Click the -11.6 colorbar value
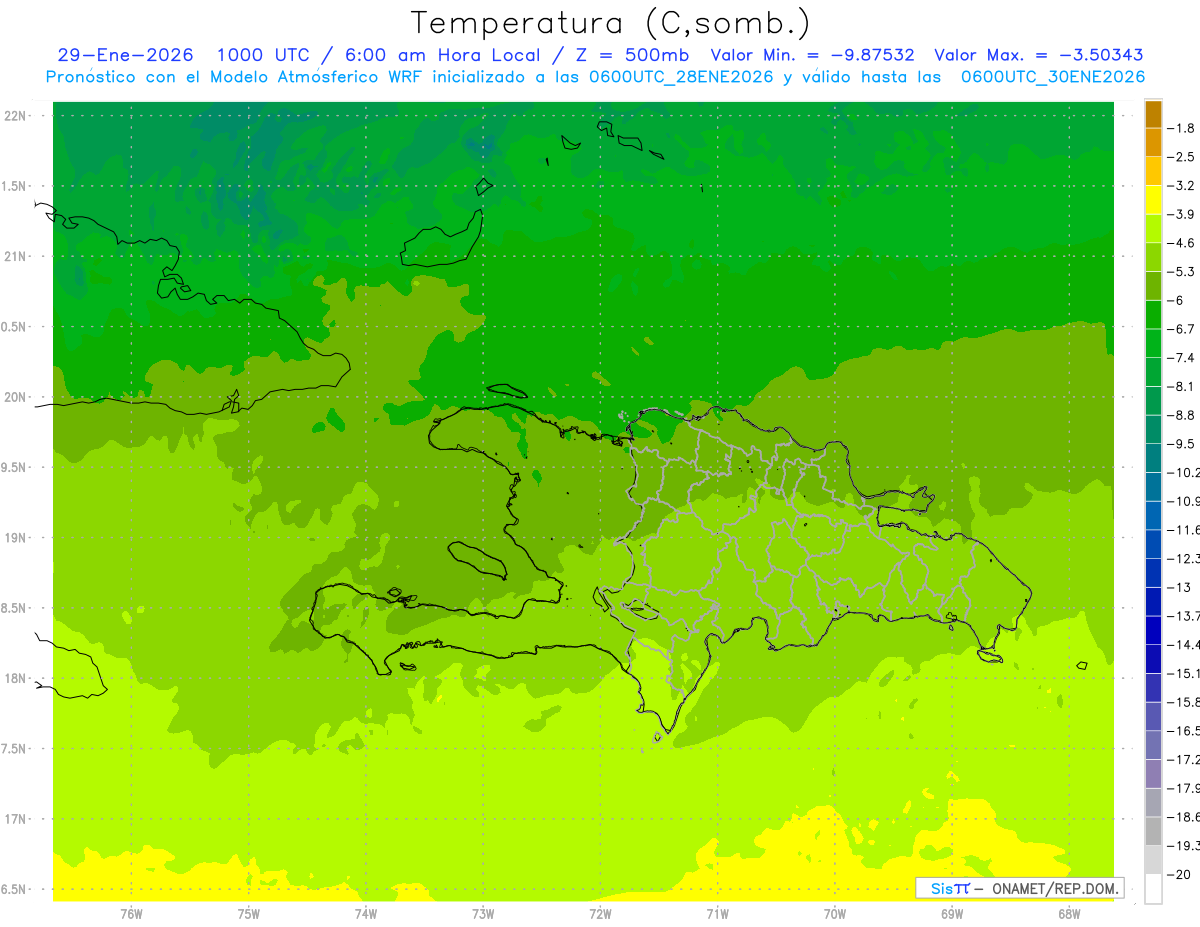The image size is (1200, 927). tap(1184, 529)
